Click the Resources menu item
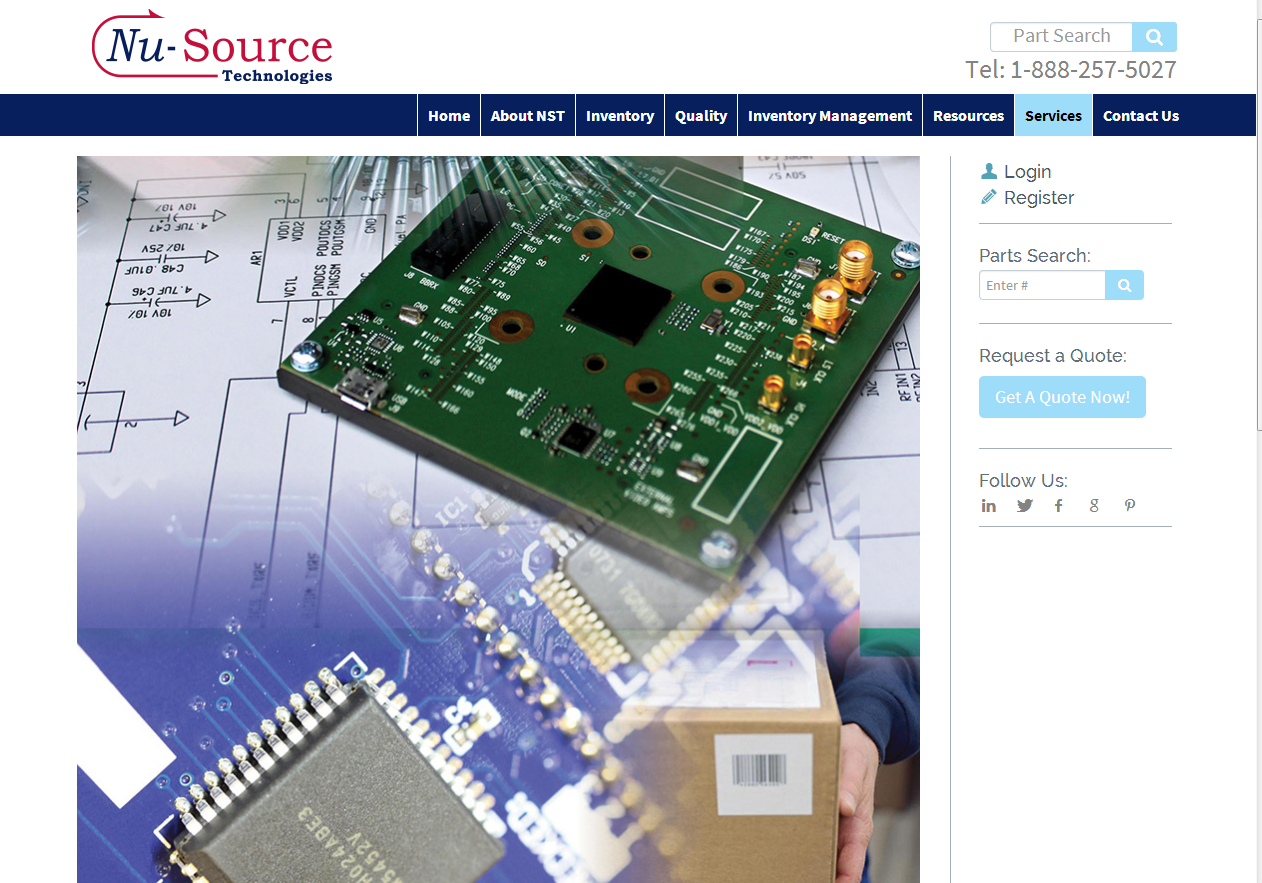Screen dimensions: 1262x883 pyautogui.click(x=968, y=116)
